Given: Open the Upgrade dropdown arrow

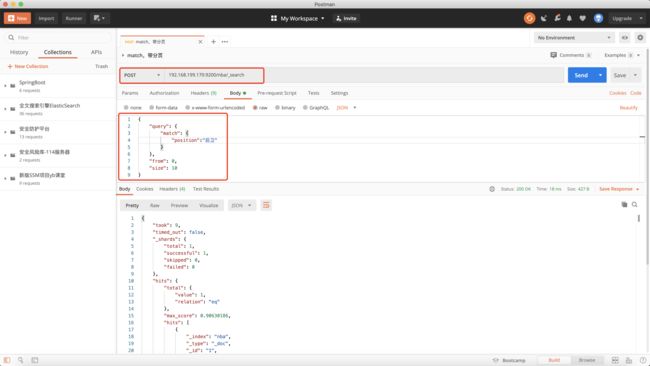Looking at the screenshot, I should 641,18.
